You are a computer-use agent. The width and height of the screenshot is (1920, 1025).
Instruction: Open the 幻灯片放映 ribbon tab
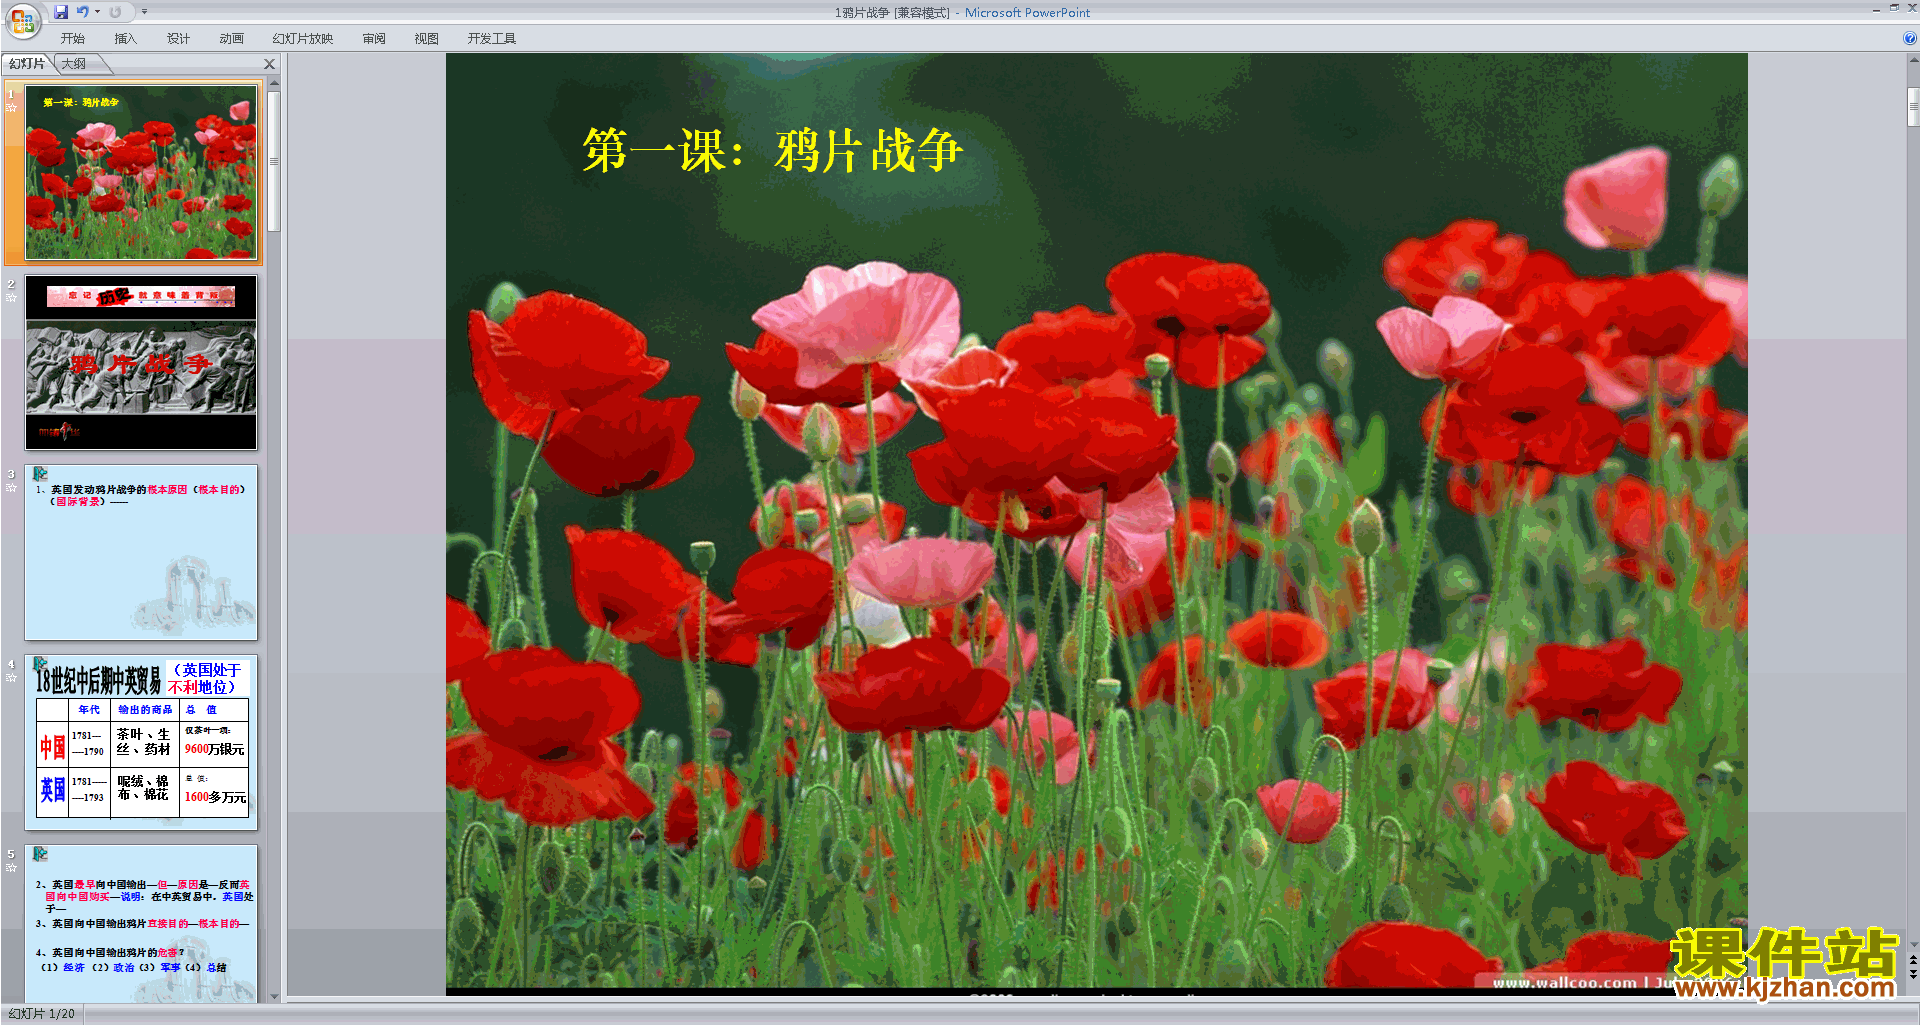pos(303,39)
